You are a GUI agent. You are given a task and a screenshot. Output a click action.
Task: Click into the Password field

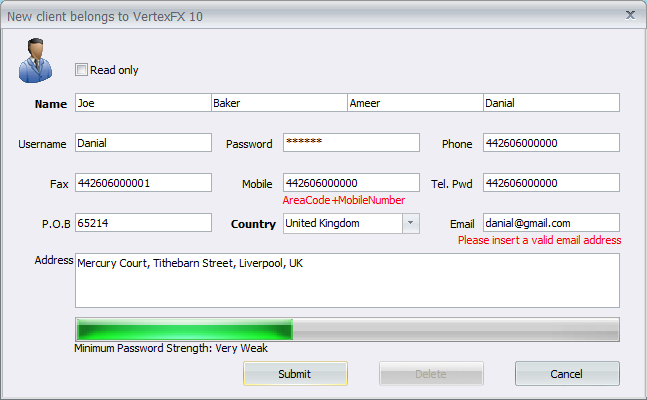[351, 143]
